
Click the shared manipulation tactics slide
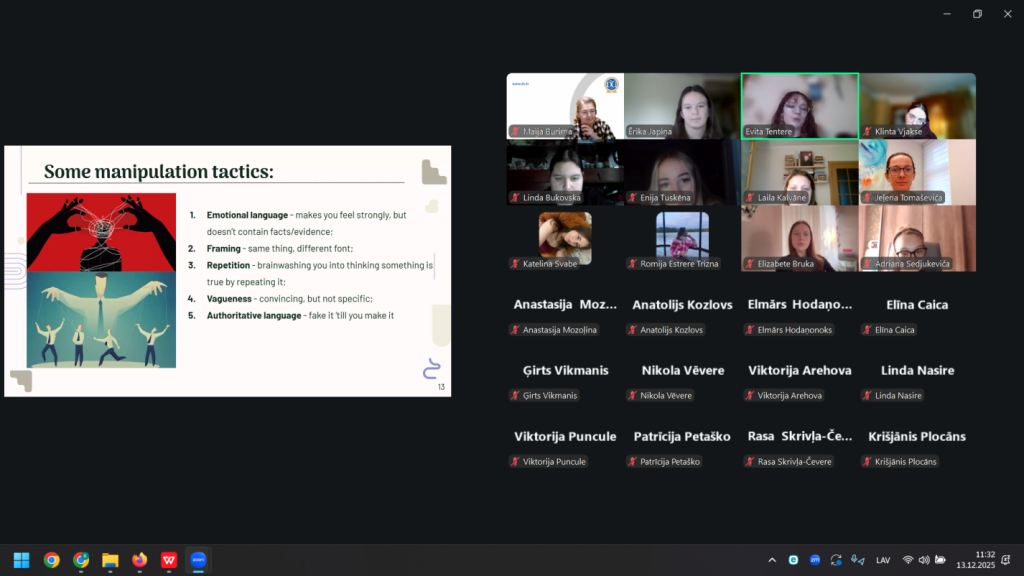tap(228, 271)
